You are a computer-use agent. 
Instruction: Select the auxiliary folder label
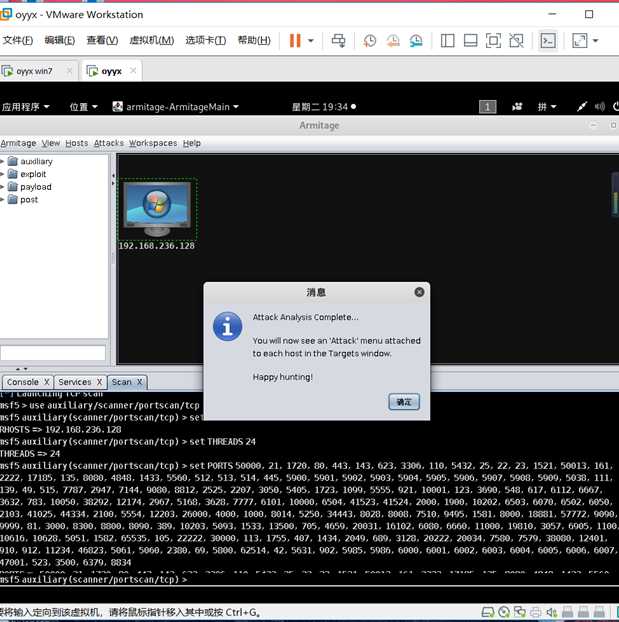36,161
